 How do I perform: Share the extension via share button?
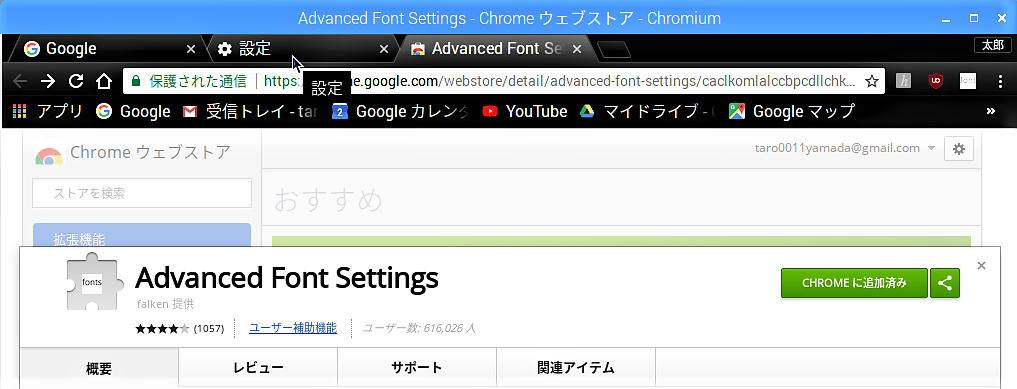coord(945,283)
